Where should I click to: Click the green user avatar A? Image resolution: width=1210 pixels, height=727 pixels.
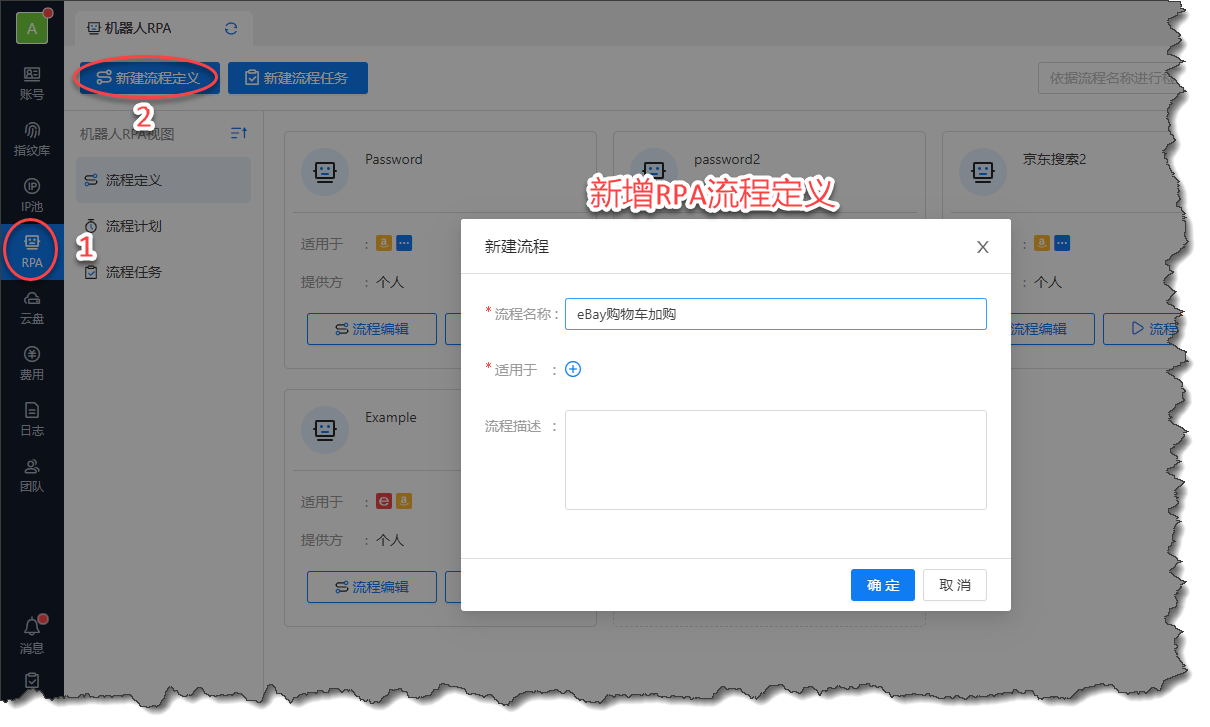pyautogui.click(x=32, y=28)
